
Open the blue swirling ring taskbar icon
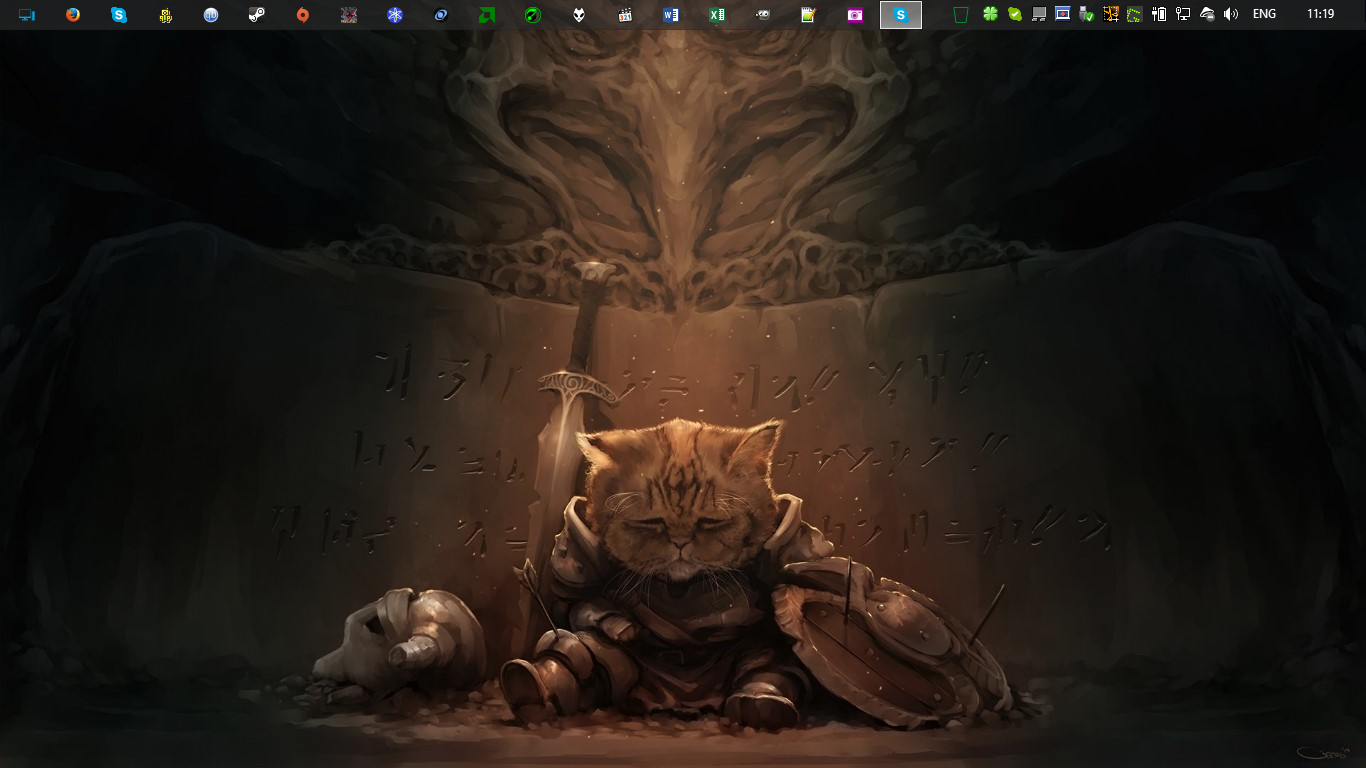441,15
